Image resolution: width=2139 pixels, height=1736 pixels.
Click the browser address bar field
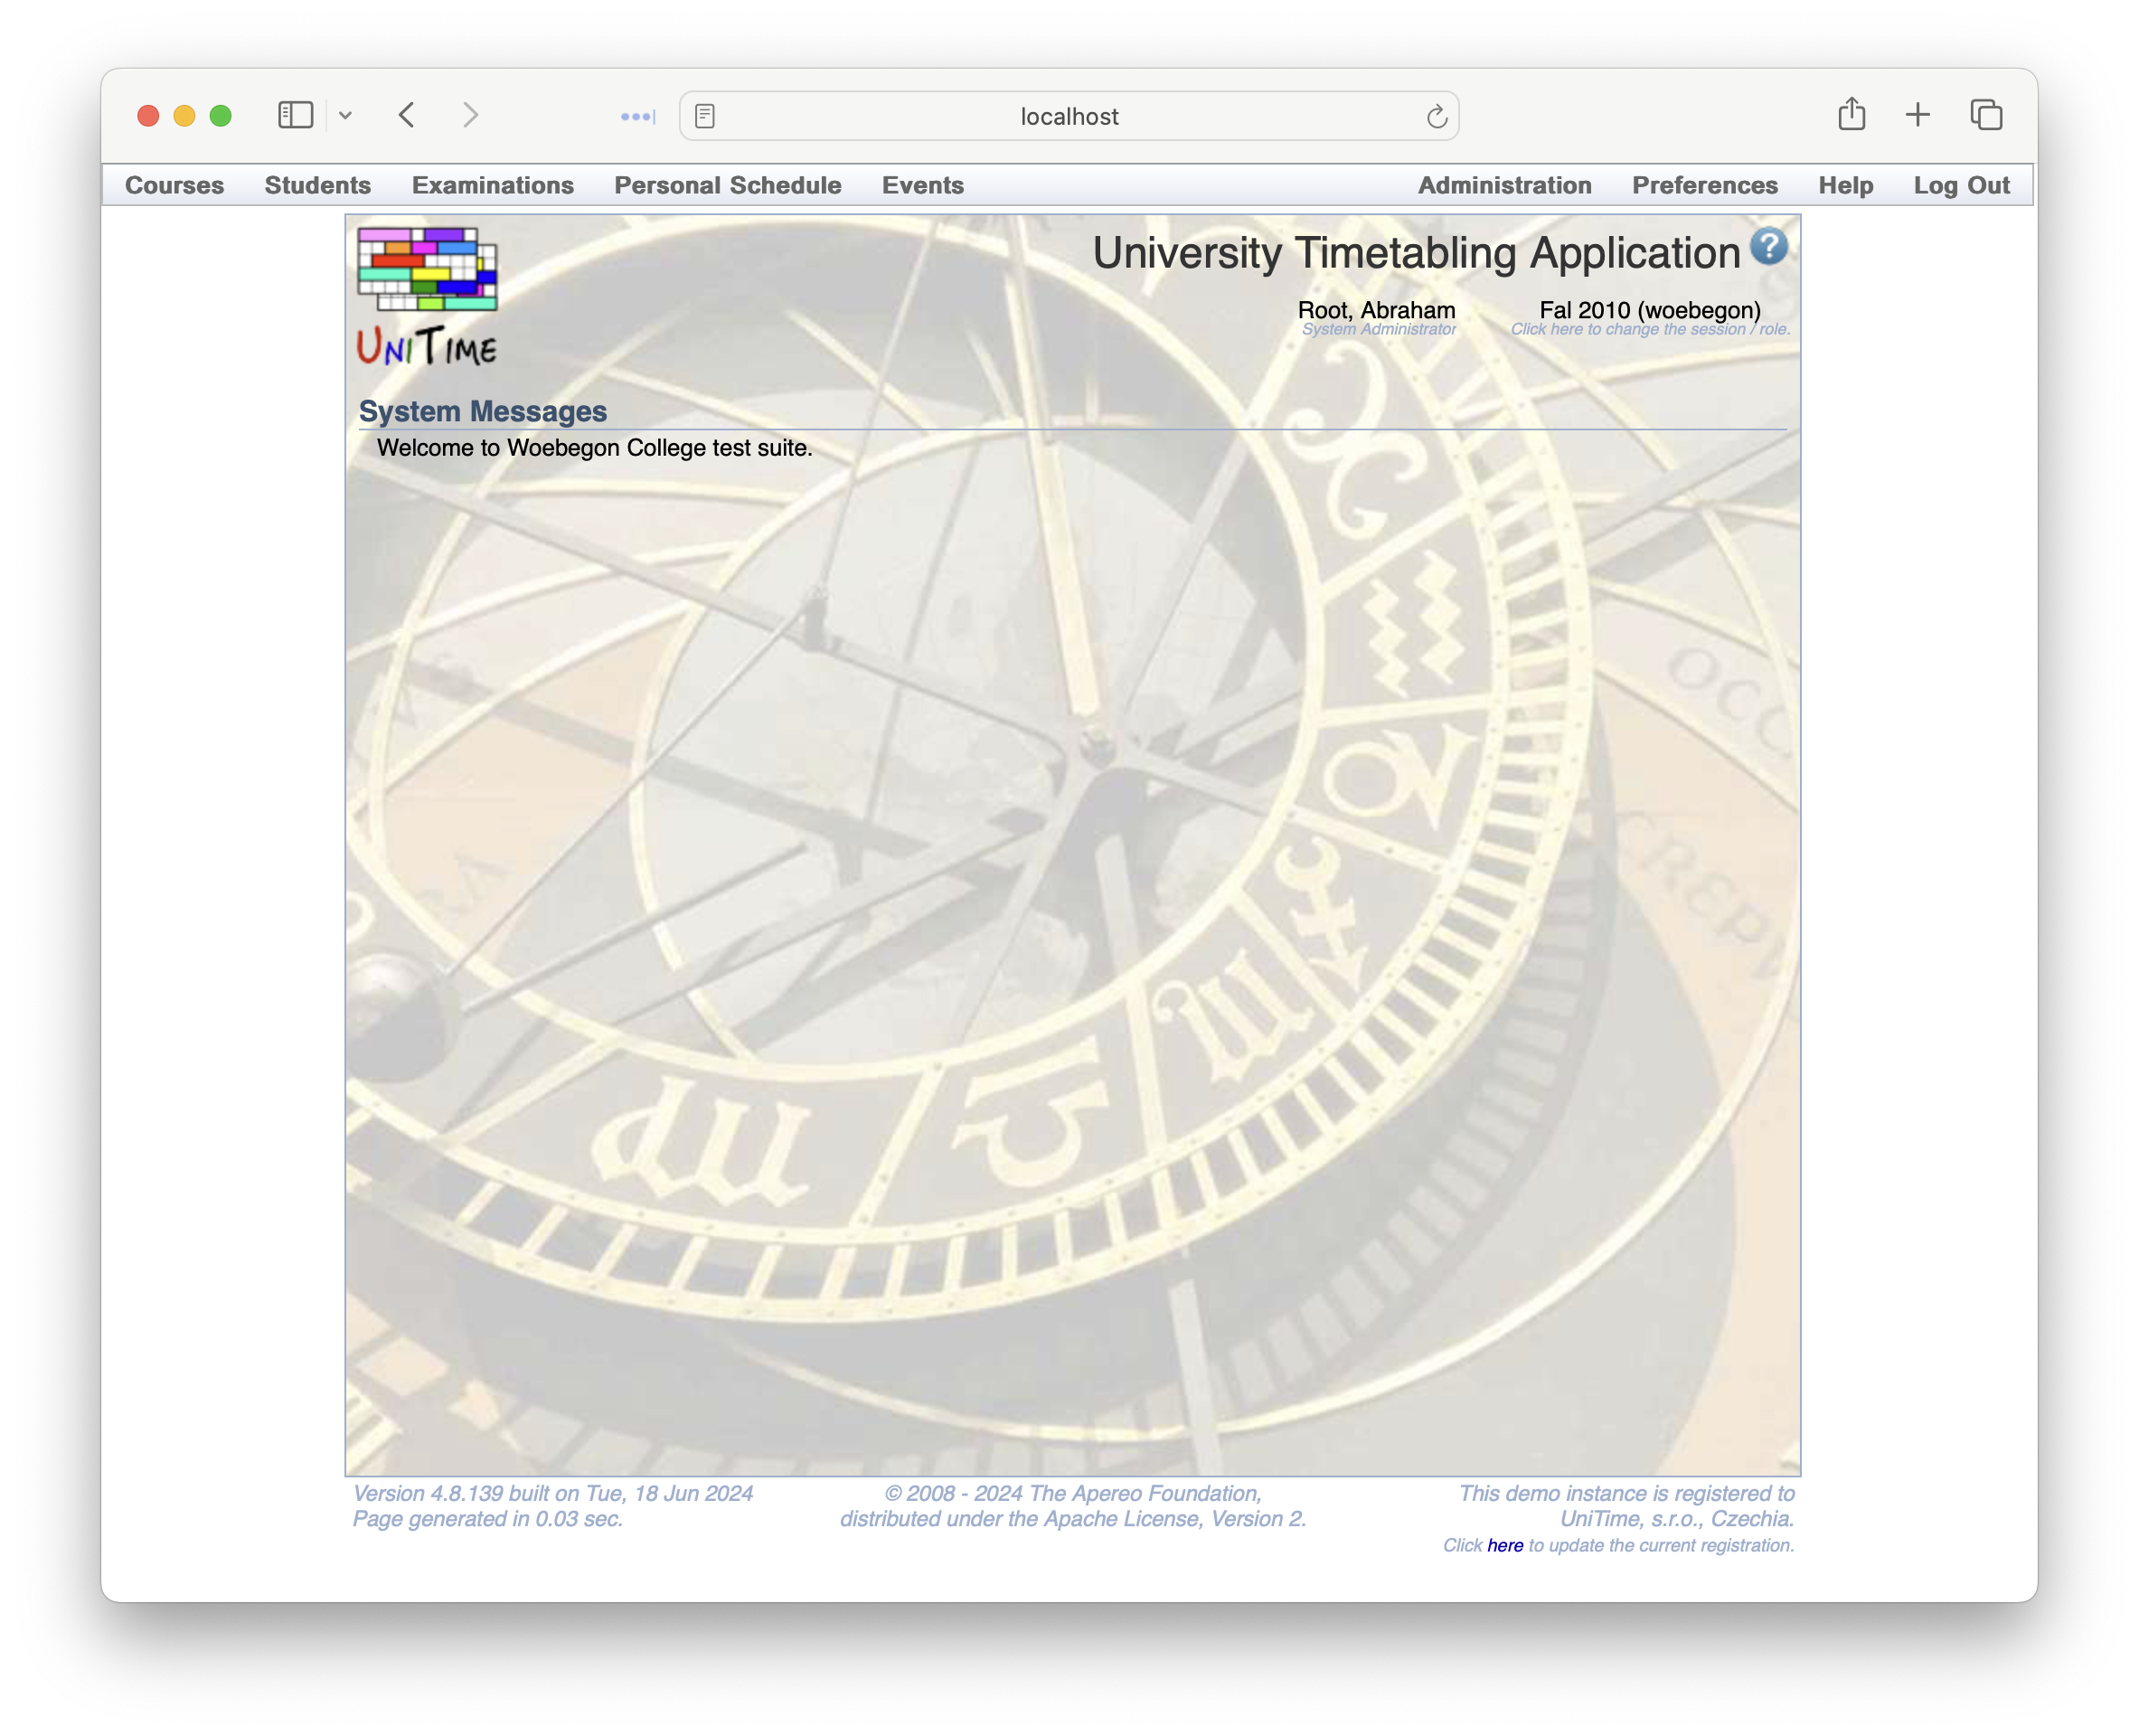click(x=1071, y=115)
